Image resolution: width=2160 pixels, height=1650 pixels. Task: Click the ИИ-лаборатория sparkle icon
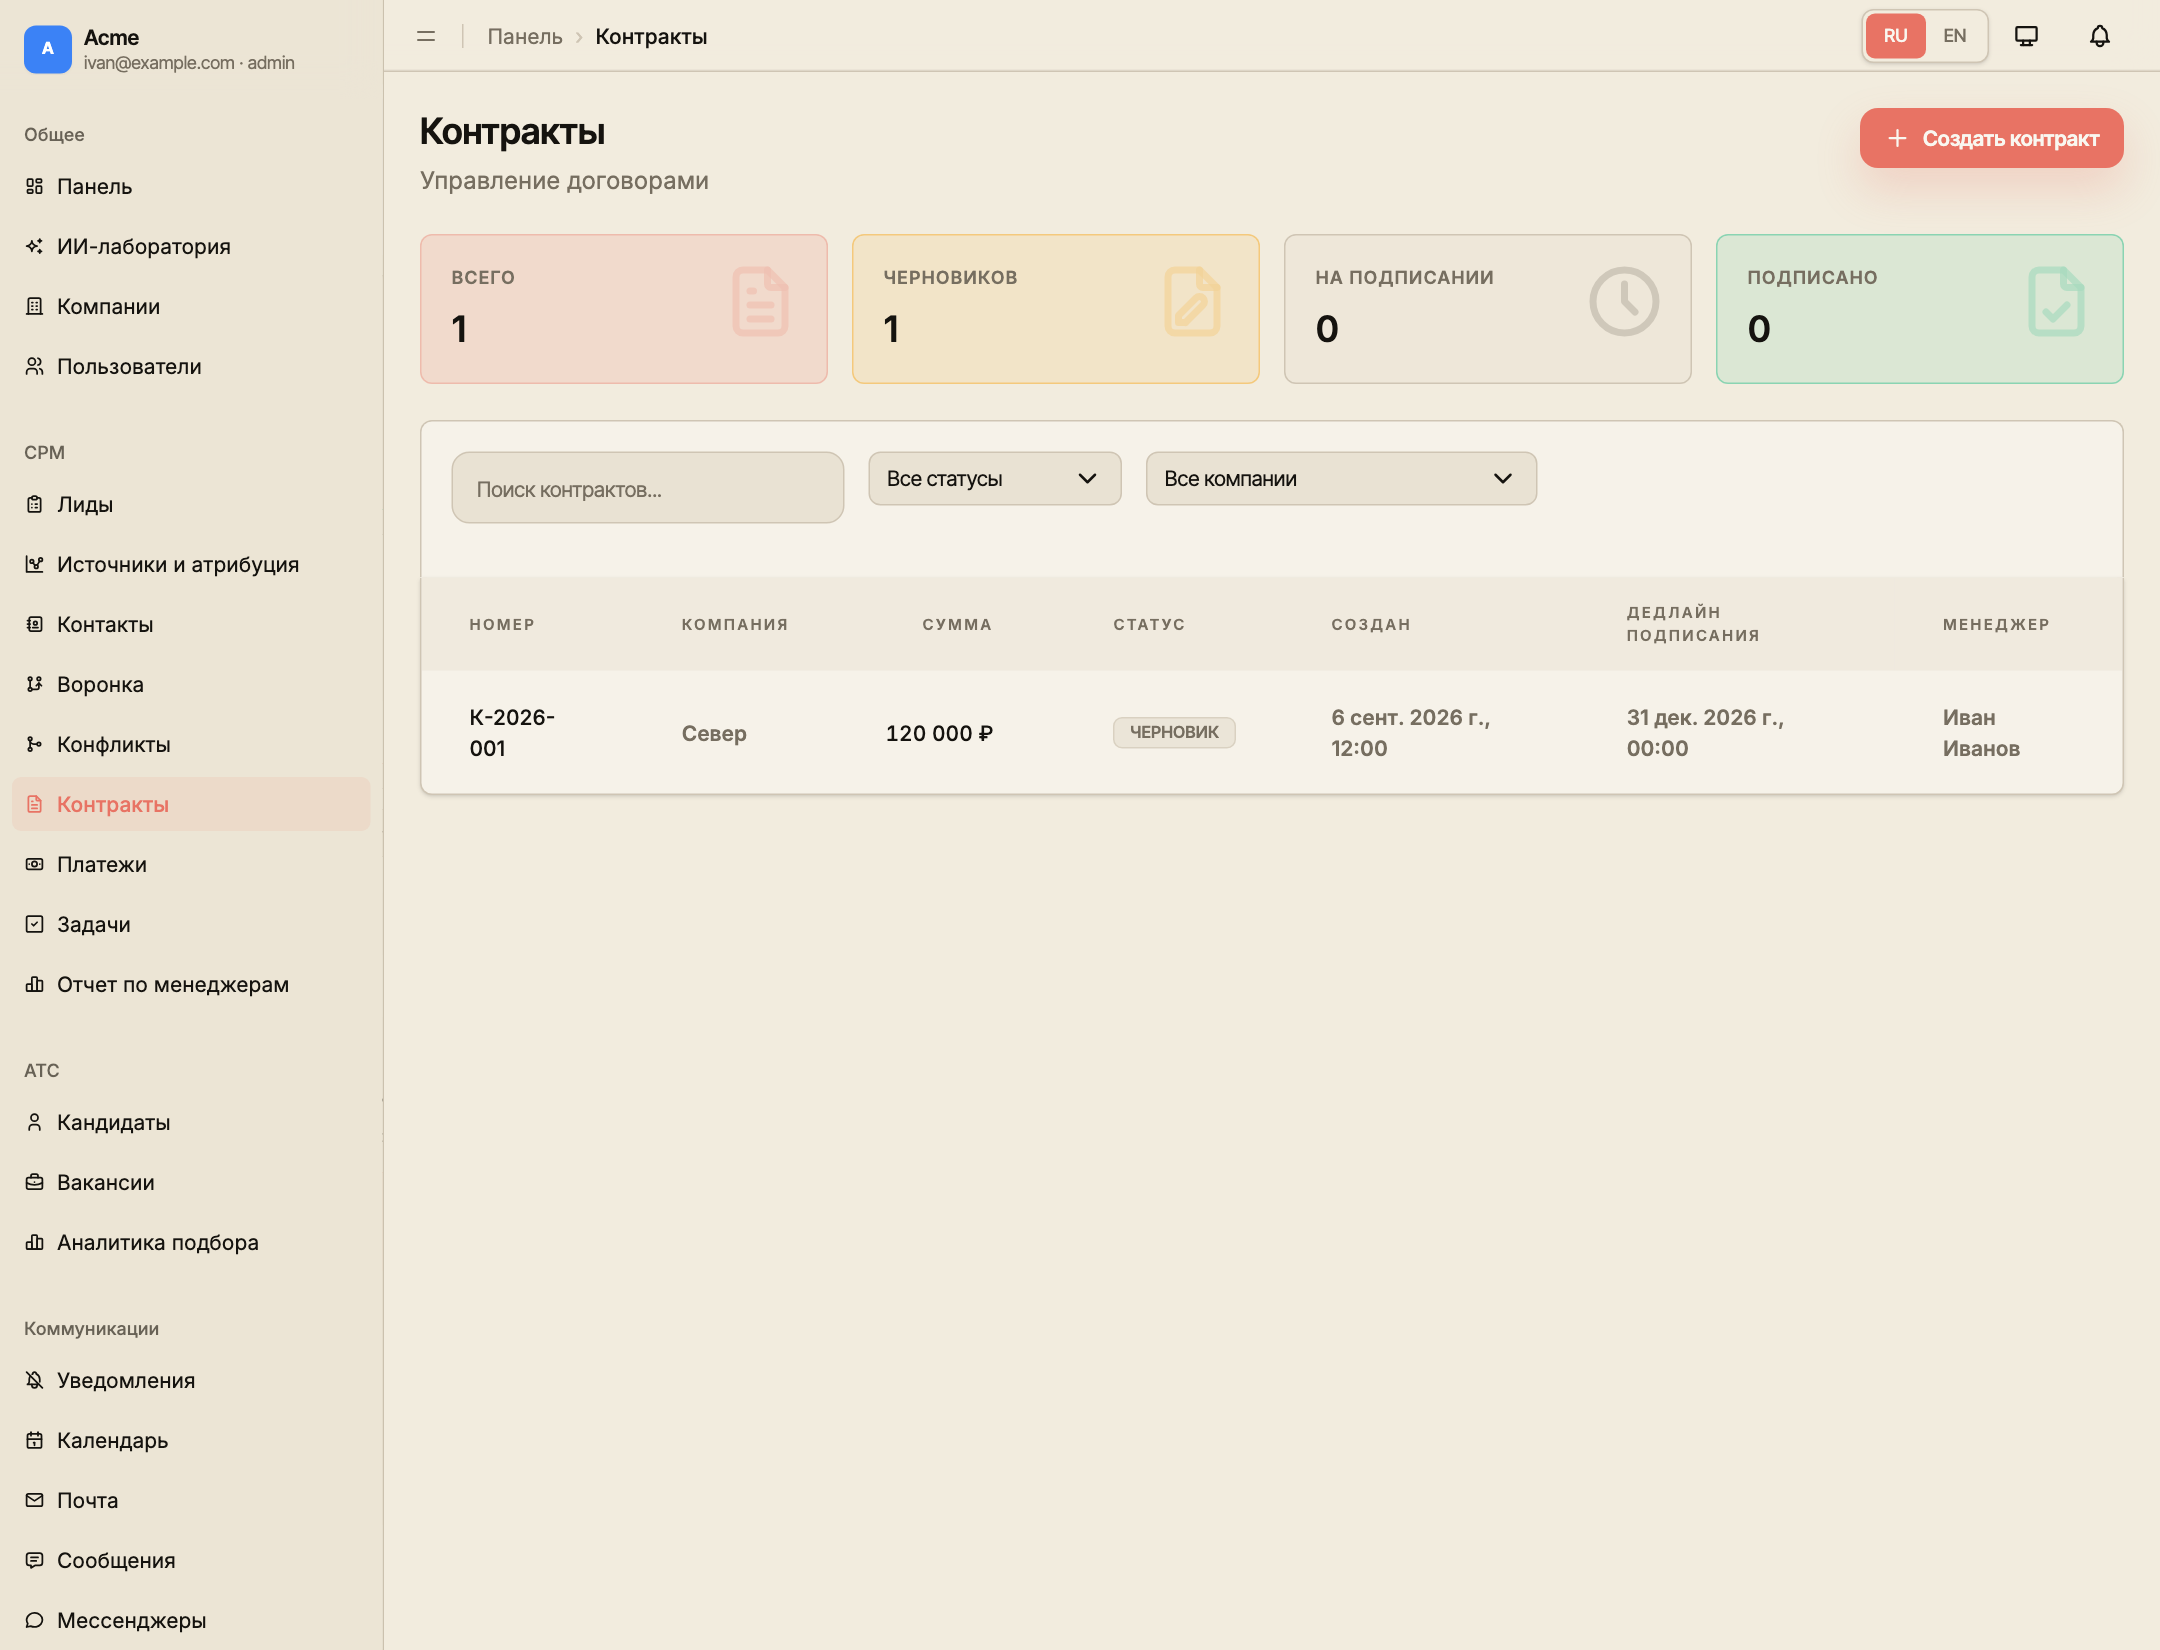tap(35, 246)
